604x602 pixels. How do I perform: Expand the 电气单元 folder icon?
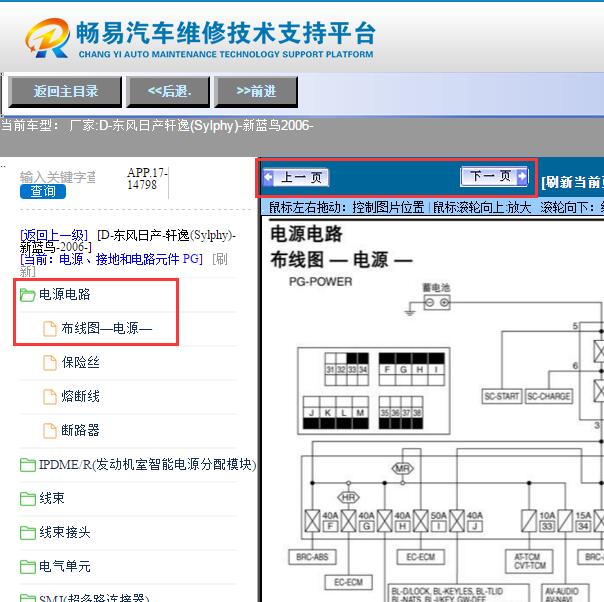point(28,567)
